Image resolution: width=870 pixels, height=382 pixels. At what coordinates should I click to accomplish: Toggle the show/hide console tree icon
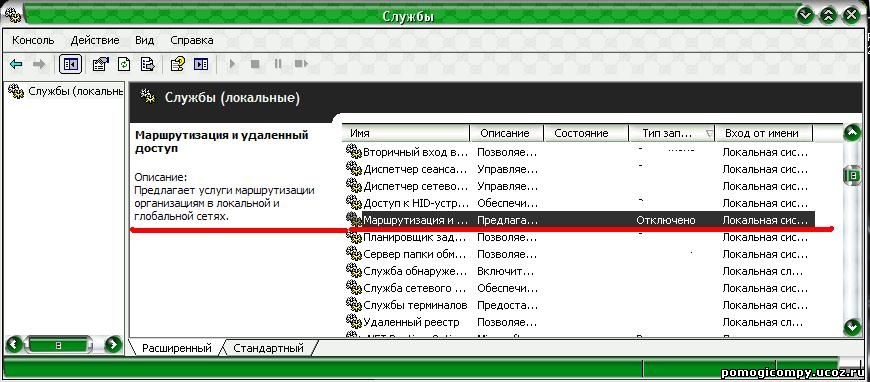70,64
